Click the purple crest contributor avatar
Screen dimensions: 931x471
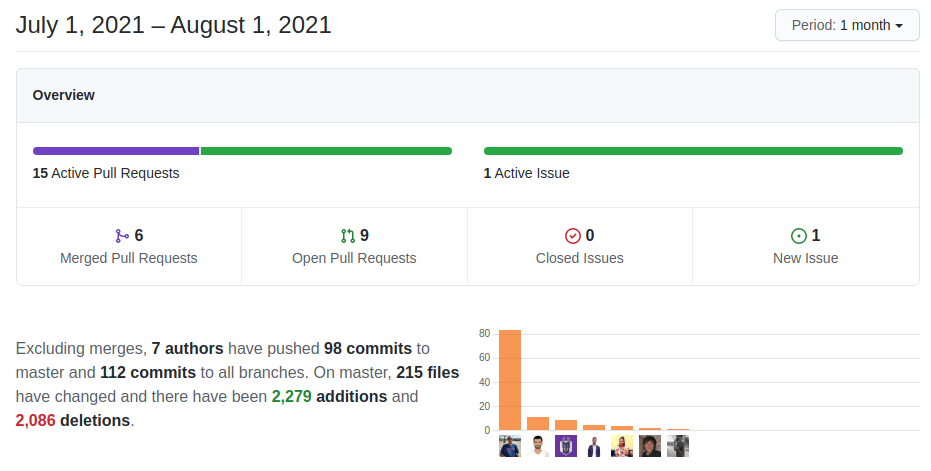[x=566, y=446]
